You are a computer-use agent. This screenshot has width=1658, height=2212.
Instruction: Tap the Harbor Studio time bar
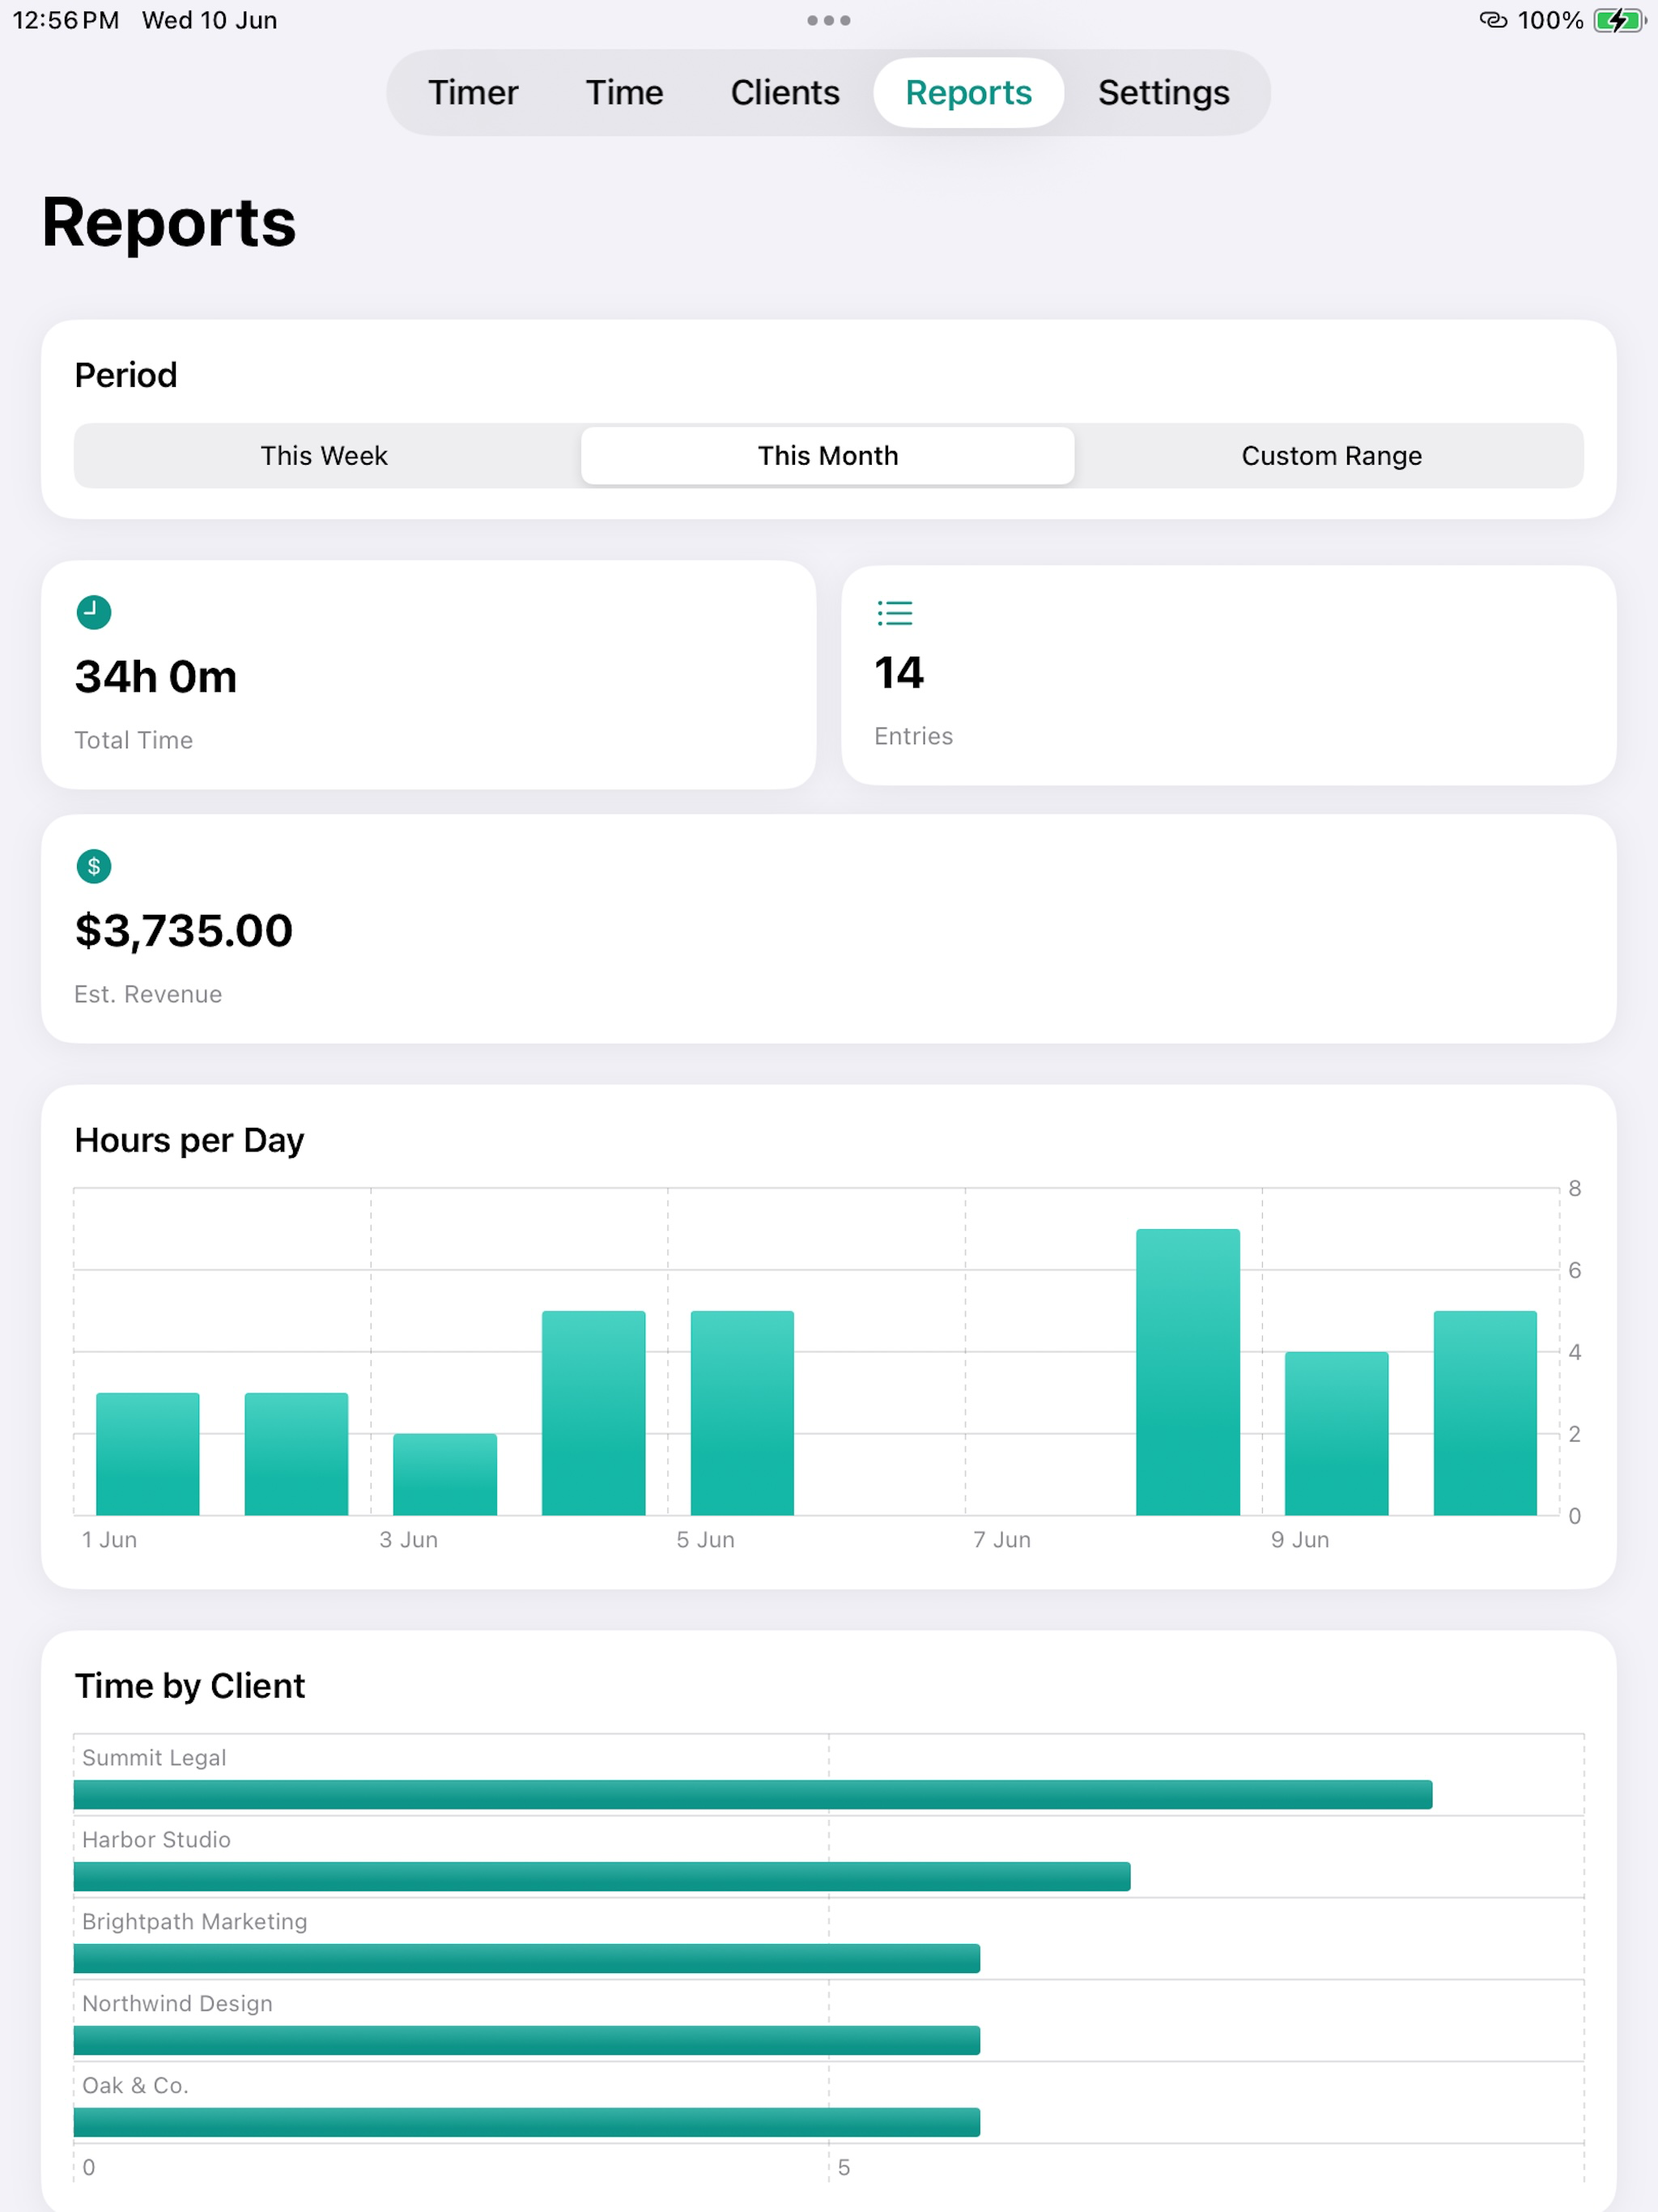tap(602, 1877)
